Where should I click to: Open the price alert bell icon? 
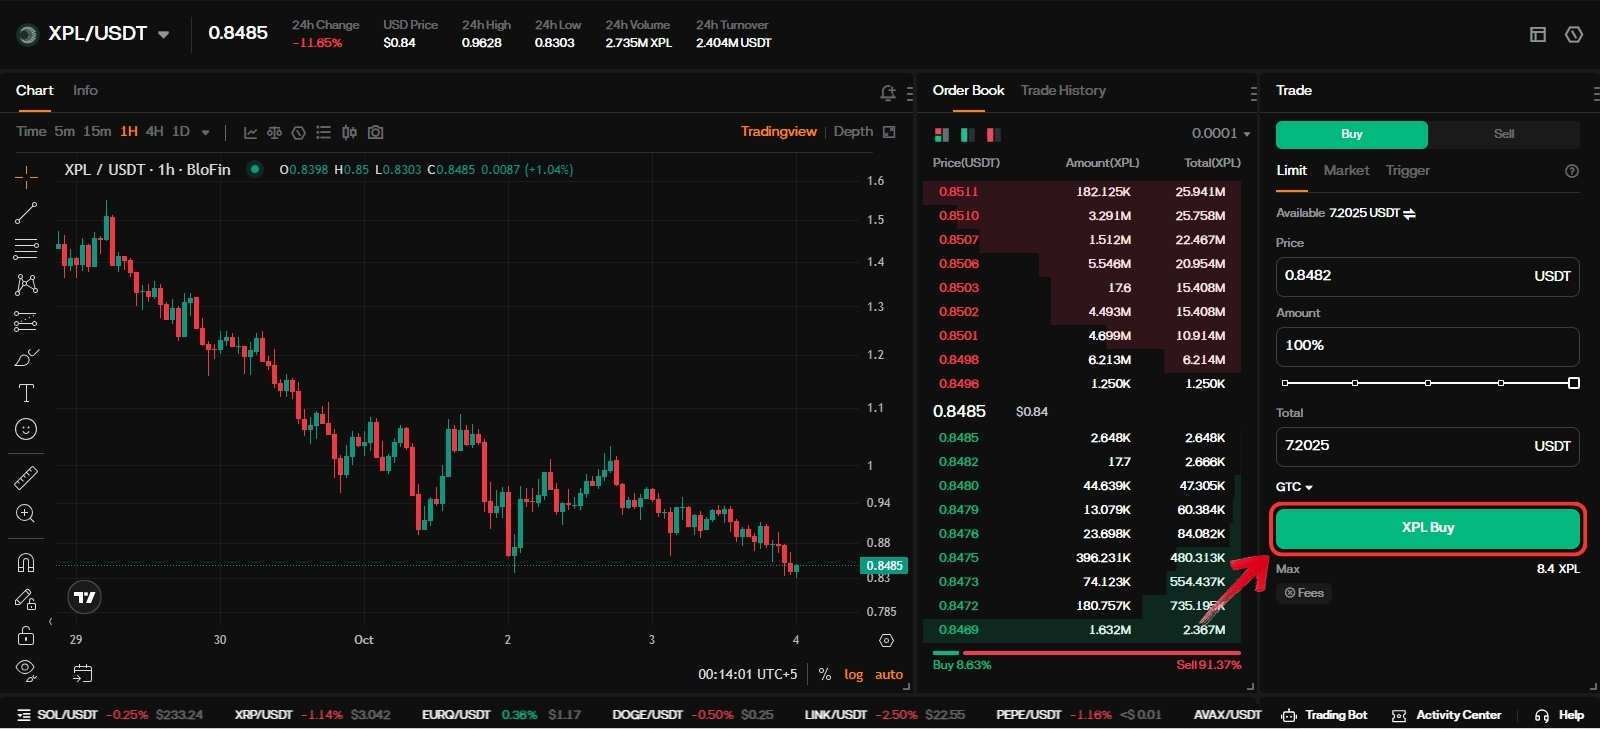[887, 93]
